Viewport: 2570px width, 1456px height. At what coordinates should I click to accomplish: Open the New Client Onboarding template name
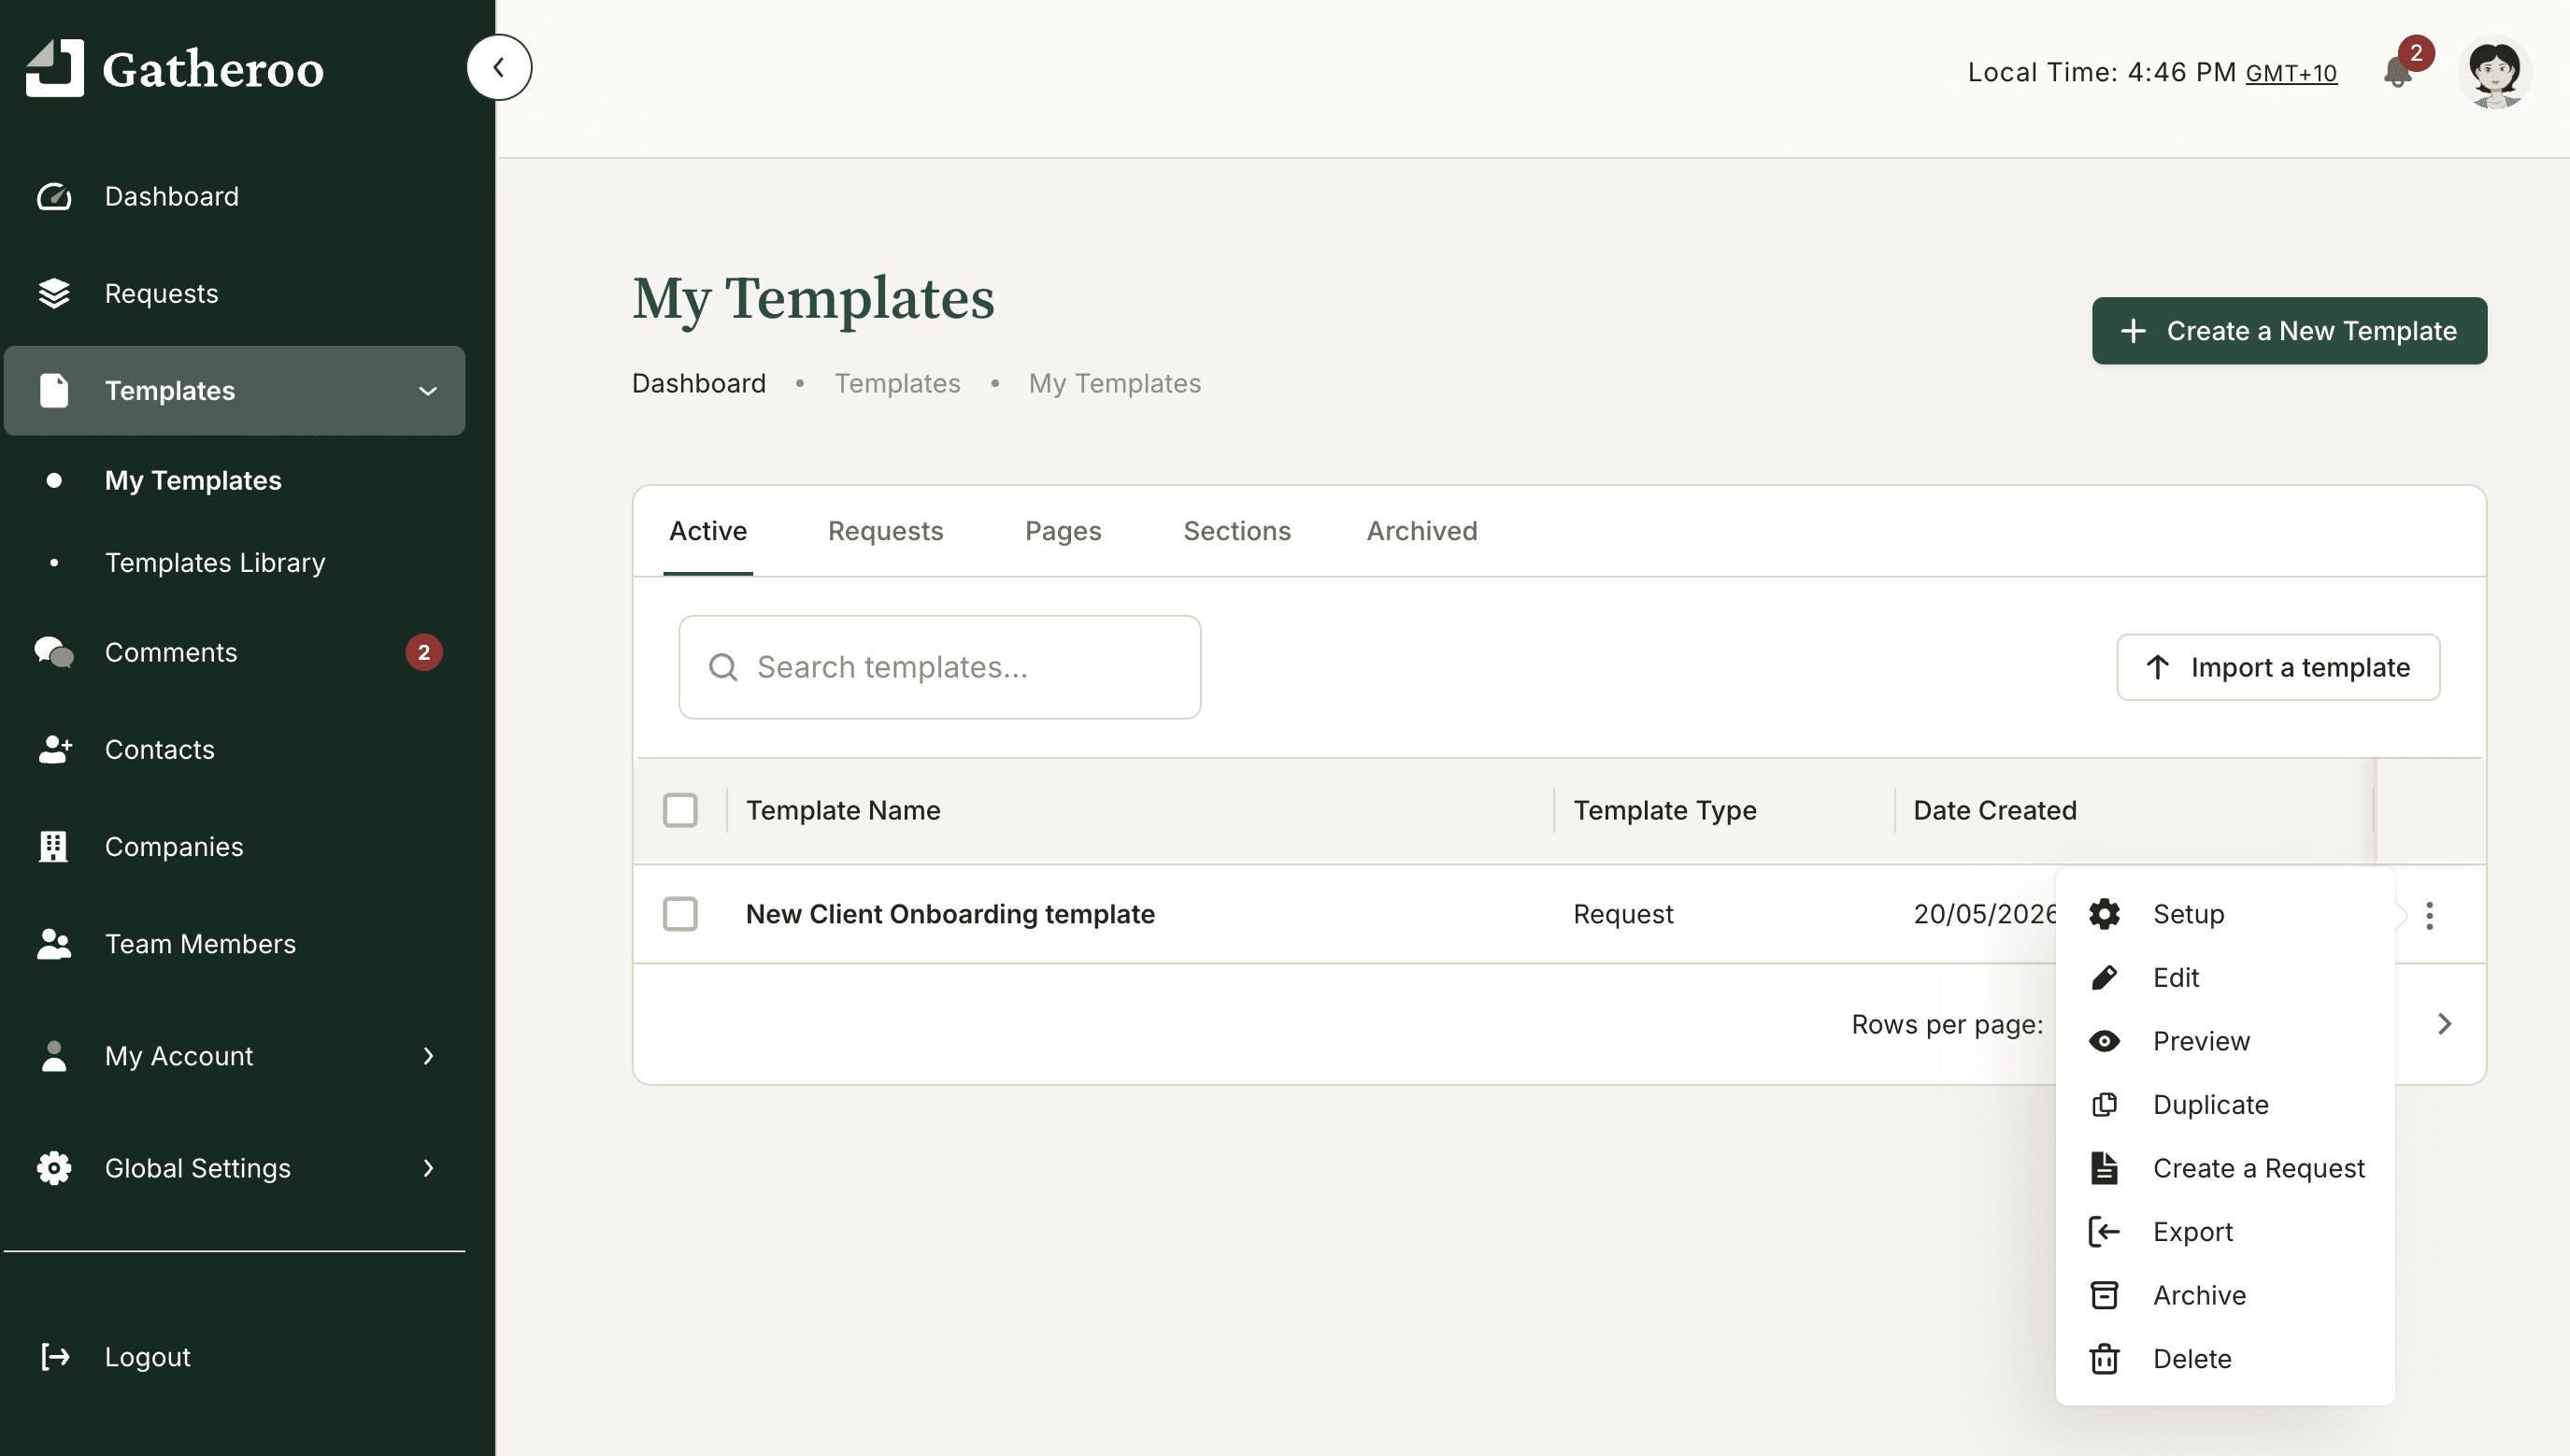[x=950, y=913]
